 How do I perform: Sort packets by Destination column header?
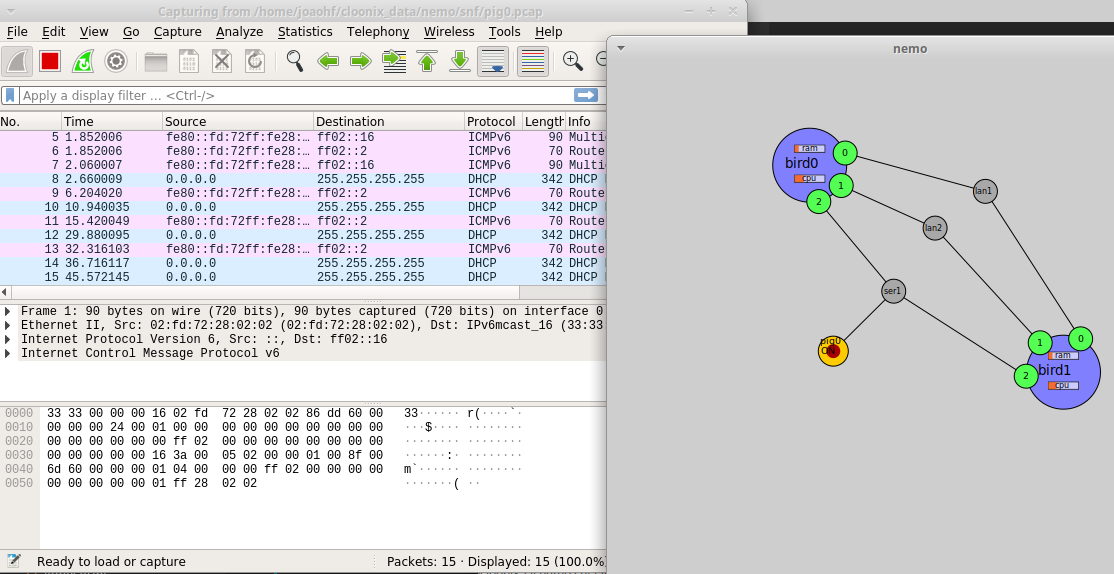[389, 121]
